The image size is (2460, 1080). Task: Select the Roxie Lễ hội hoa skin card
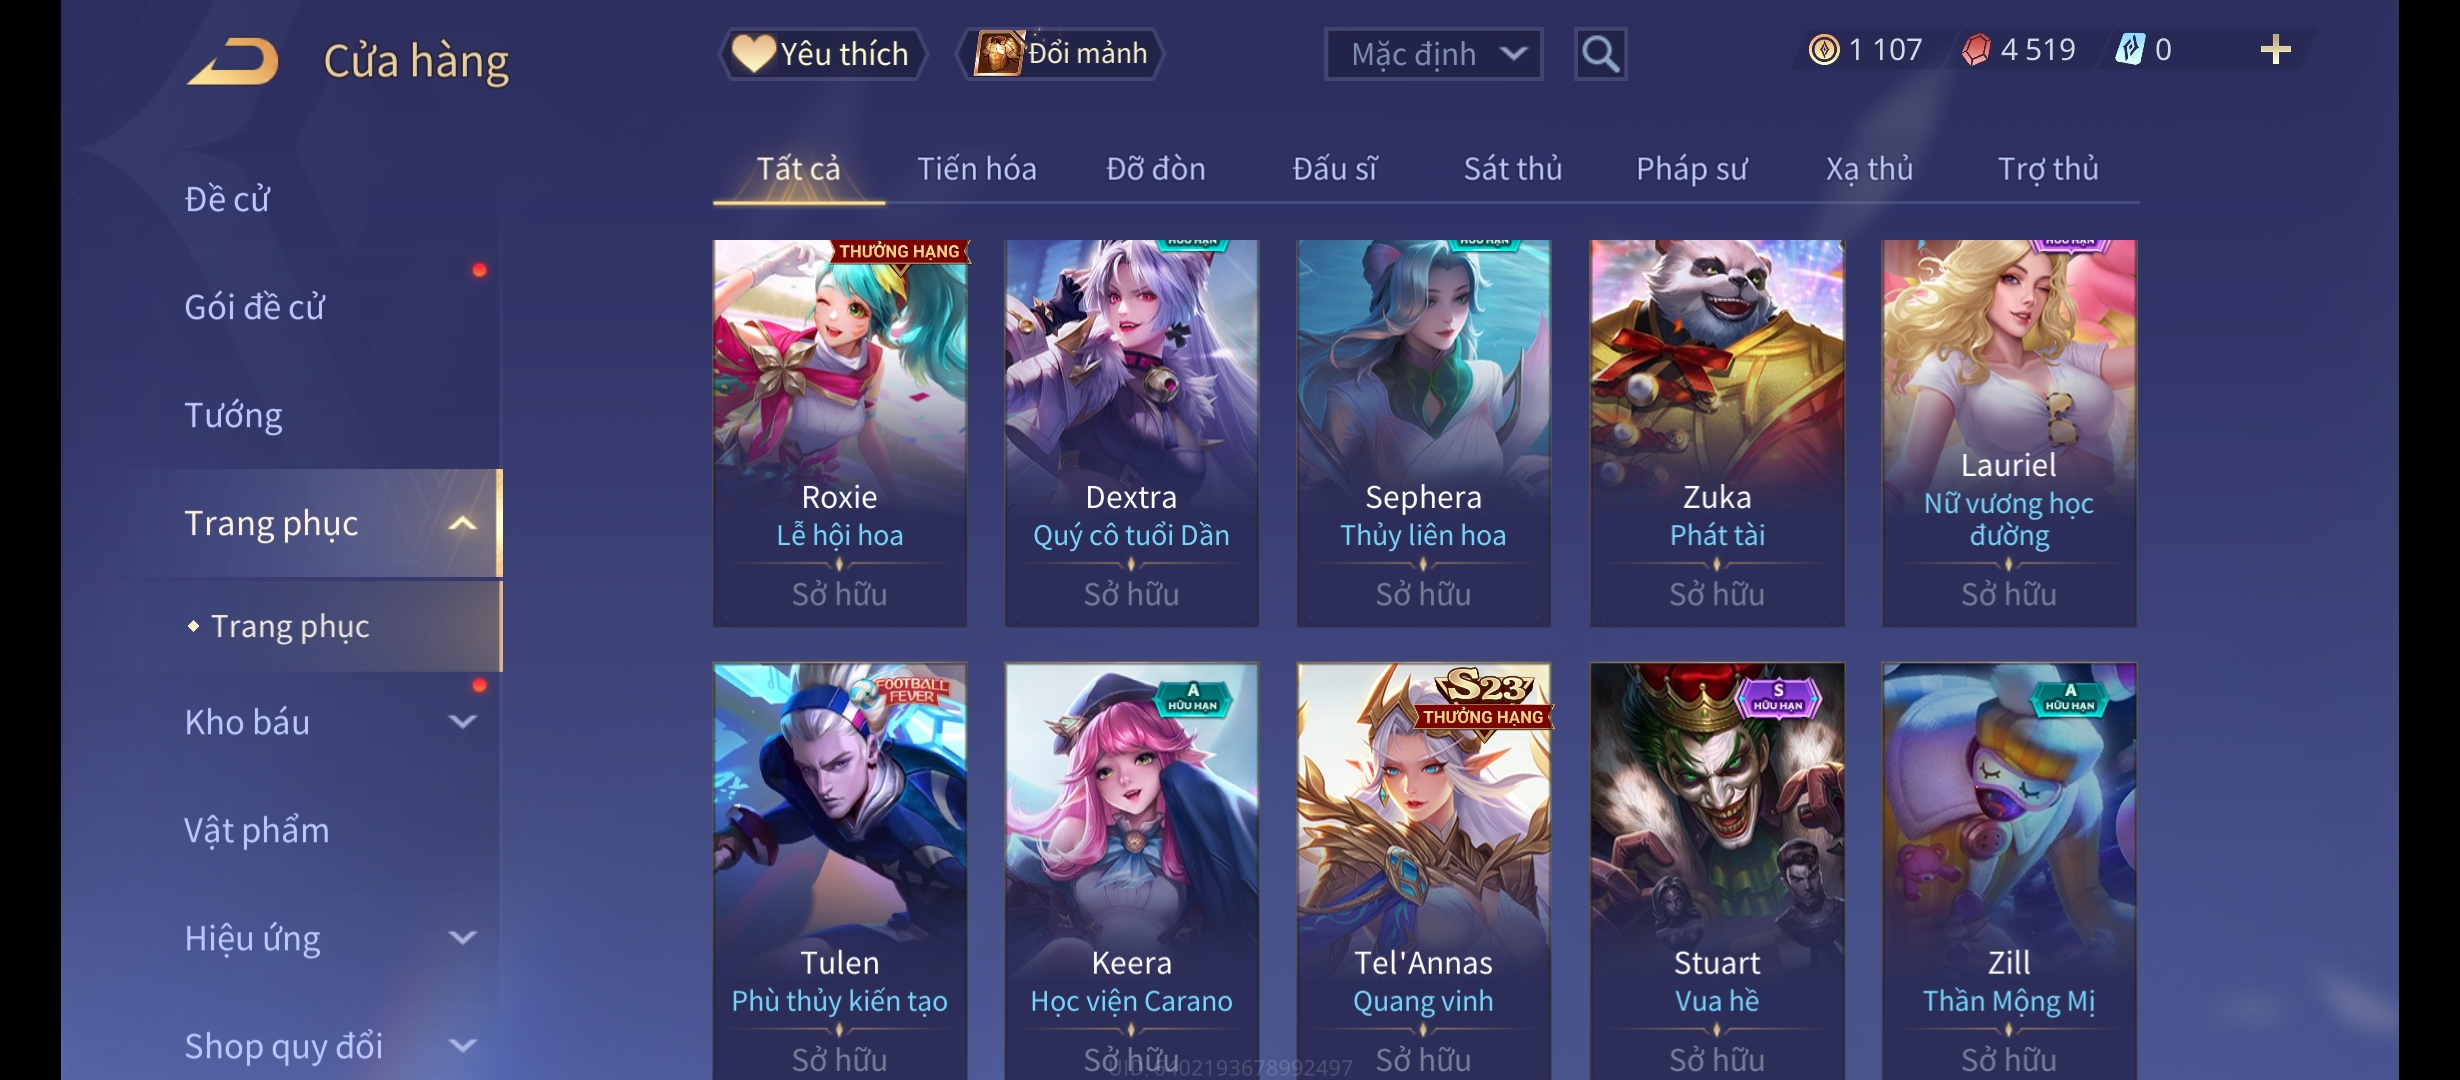(840, 433)
